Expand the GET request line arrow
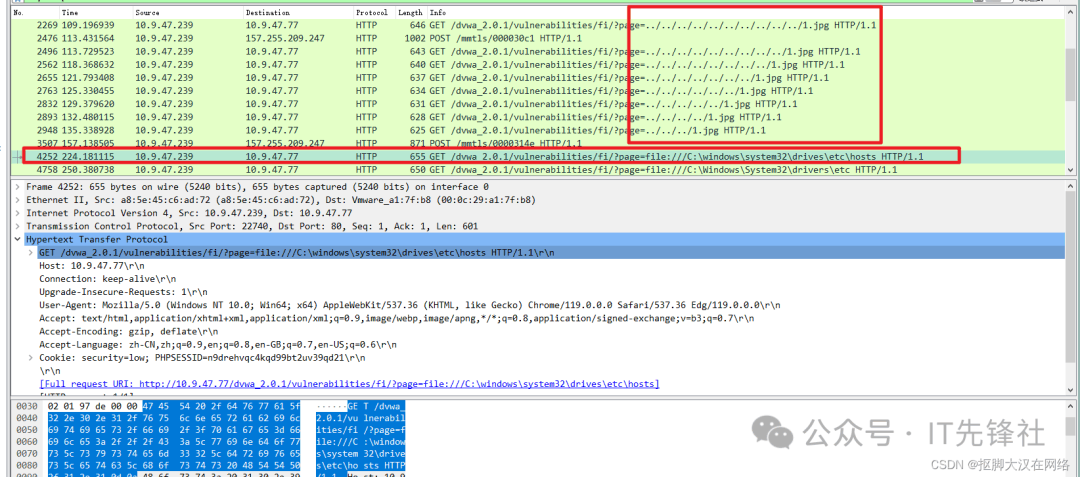The height and width of the screenshot is (477, 1080). [30, 253]
